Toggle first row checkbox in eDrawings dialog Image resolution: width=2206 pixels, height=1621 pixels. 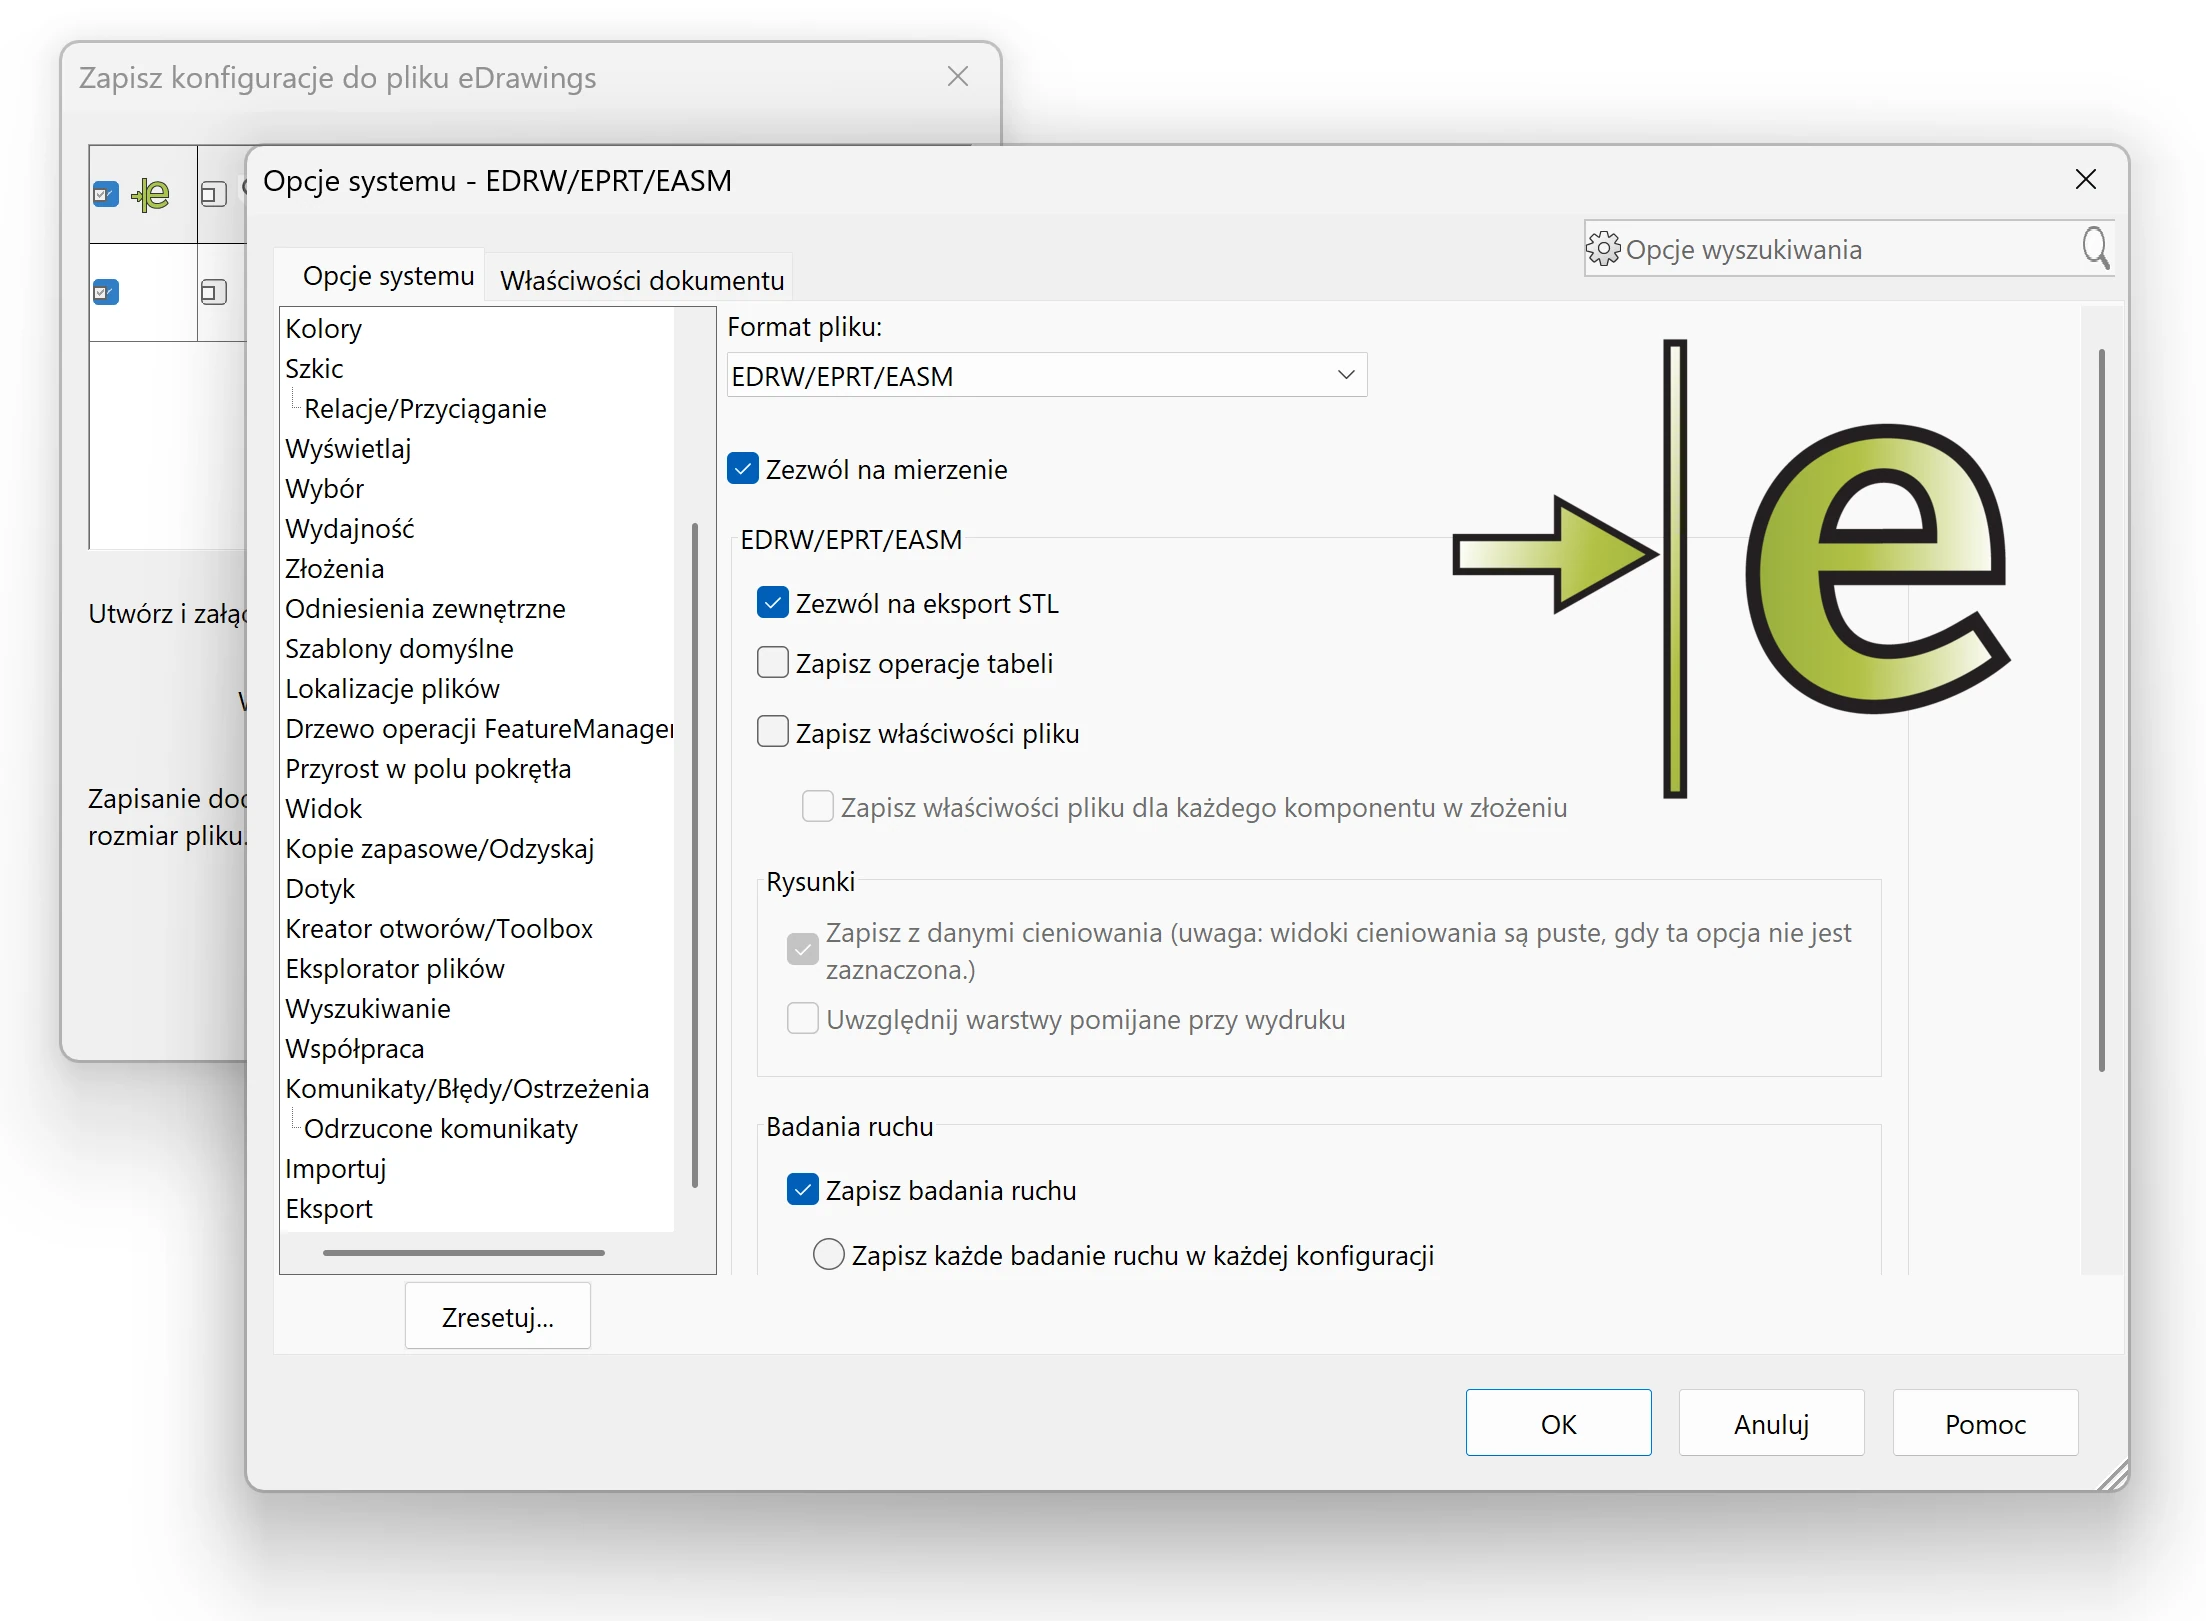click(106, 193)
